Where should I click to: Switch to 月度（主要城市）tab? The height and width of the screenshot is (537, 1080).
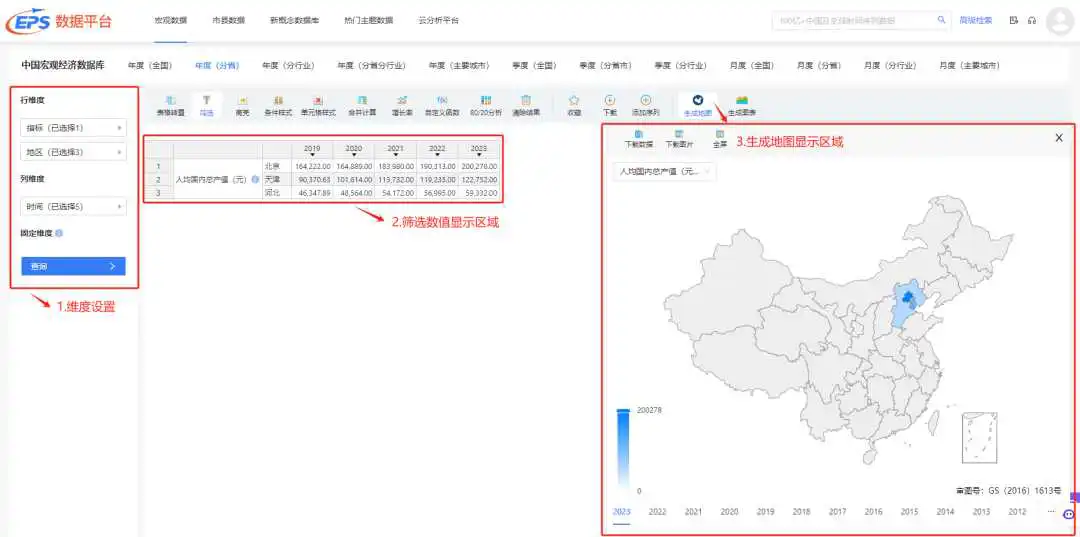(969, 66)
